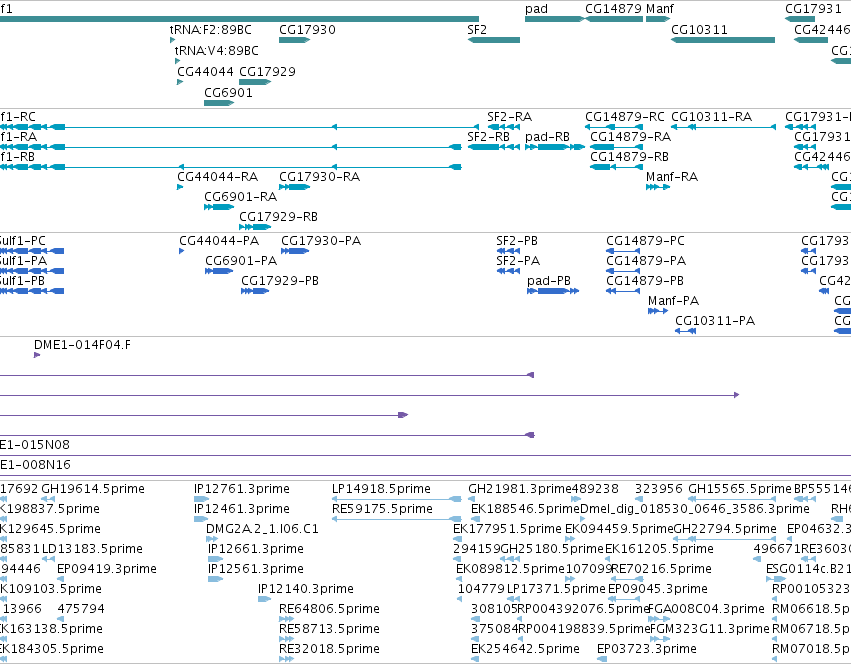Select the SF2-PA protein feature

point(508,271)
